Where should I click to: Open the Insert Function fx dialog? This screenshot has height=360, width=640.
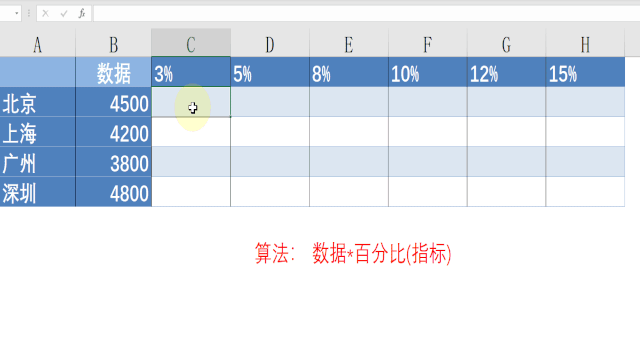[x=82, y=13]
